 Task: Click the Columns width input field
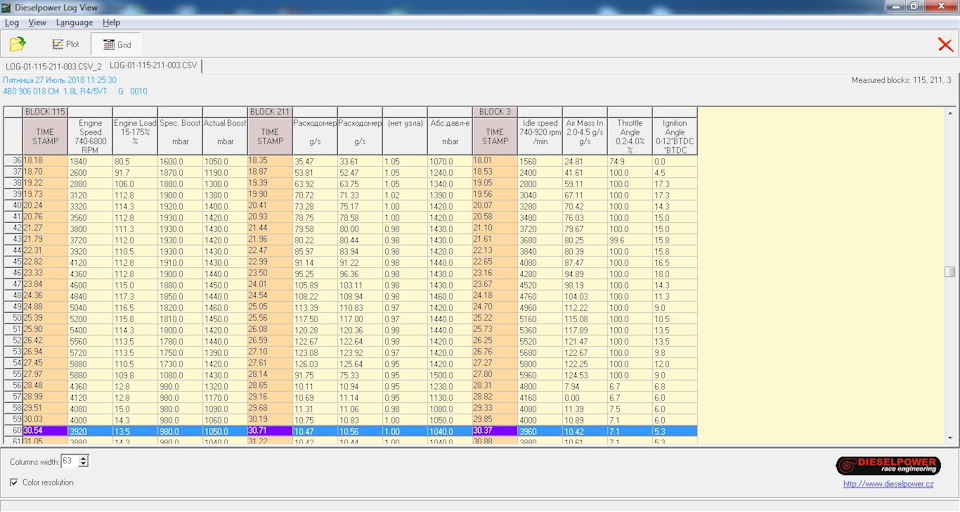(x=68, y=461)
